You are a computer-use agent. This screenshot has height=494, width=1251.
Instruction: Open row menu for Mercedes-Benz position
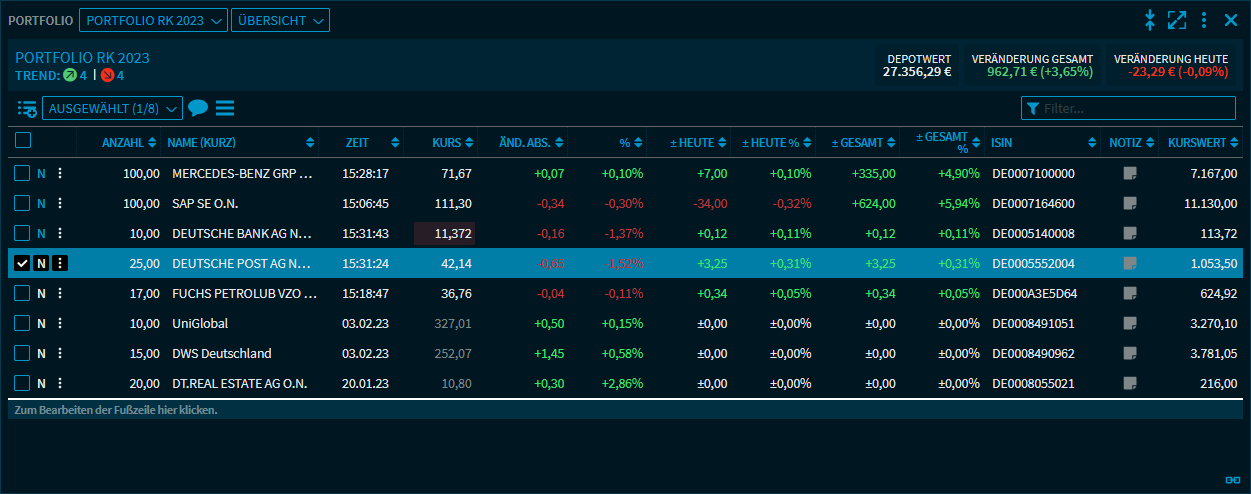click(x=60, y=173)
